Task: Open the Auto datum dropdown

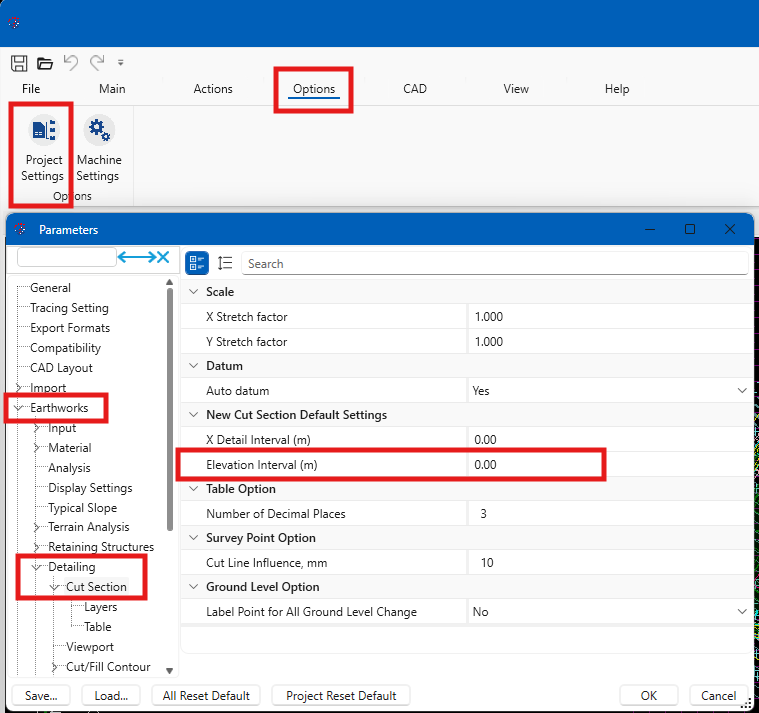Action: pos(742,391)
